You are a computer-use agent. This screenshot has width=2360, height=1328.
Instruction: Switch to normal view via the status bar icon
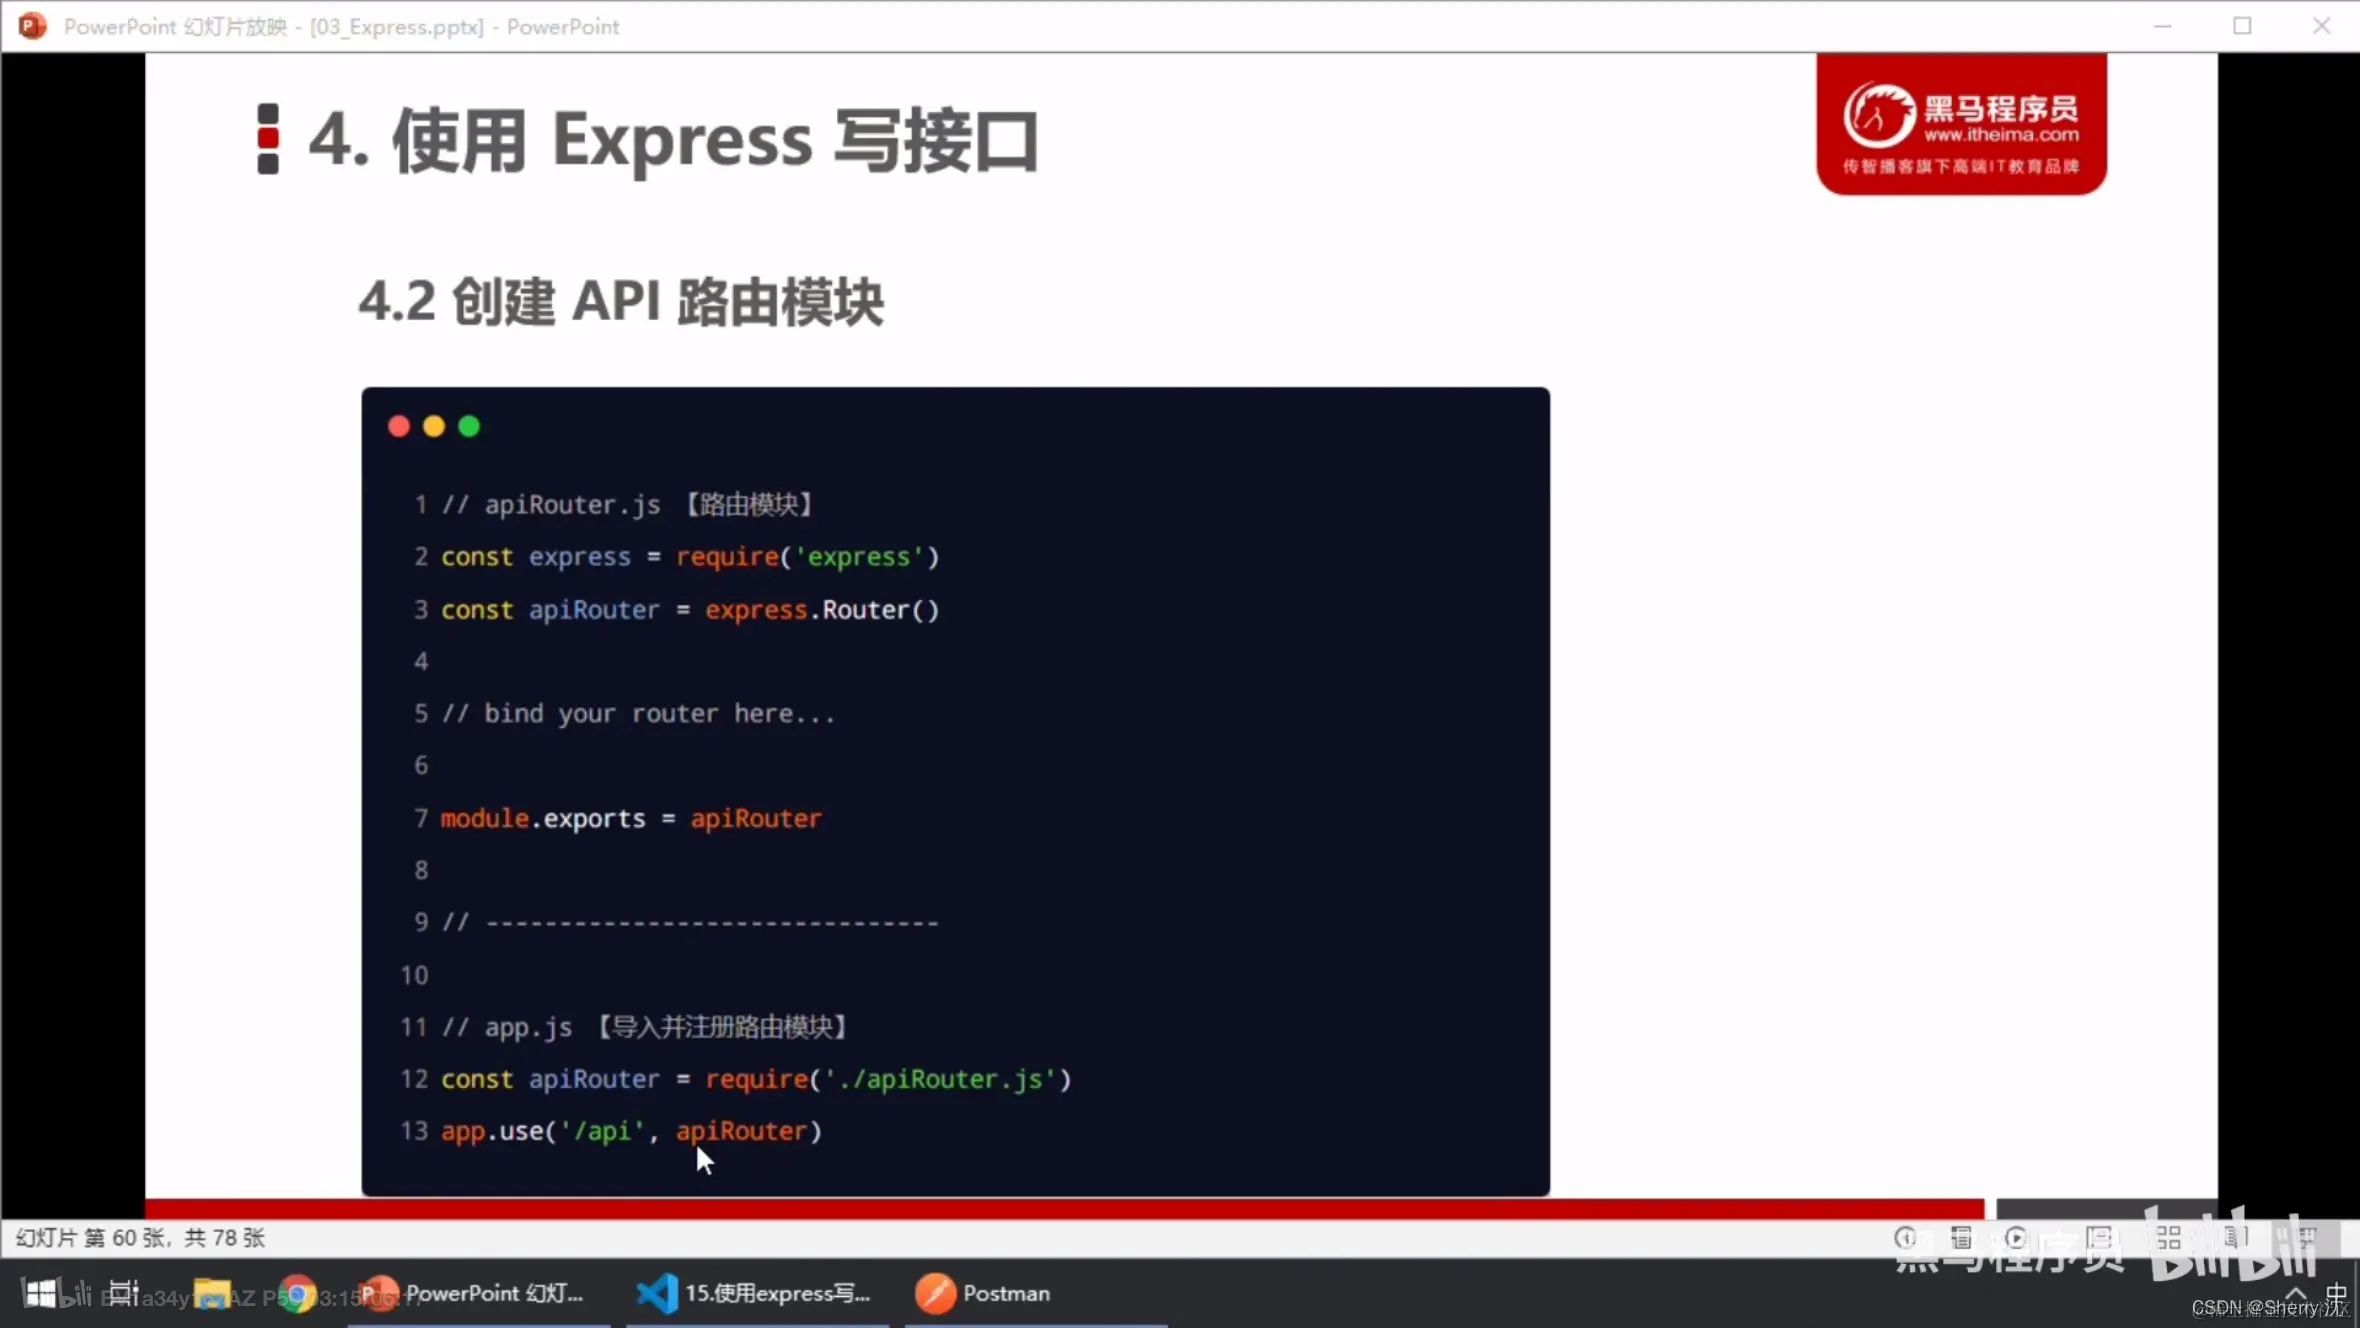(x=2098, y=1238)
